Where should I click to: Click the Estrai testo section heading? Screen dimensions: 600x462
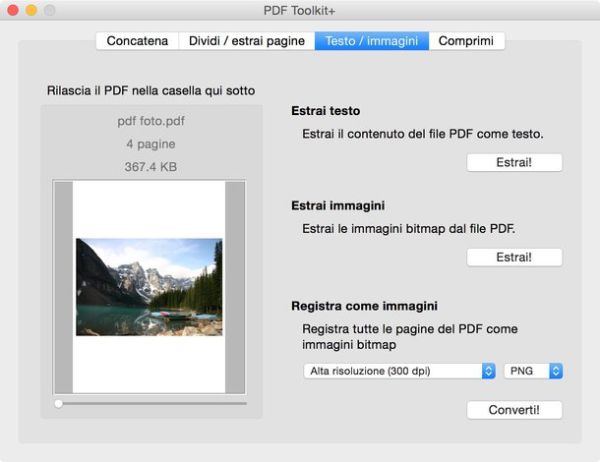[325, 111]
